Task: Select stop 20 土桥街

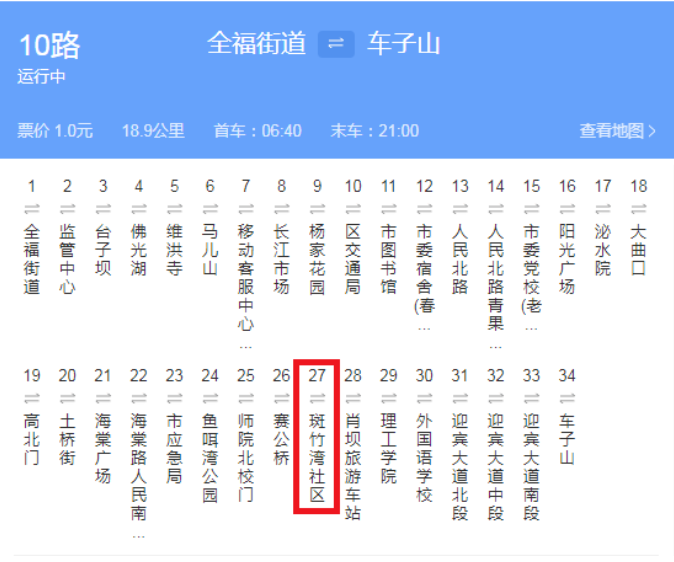Action: click(67, 439)
